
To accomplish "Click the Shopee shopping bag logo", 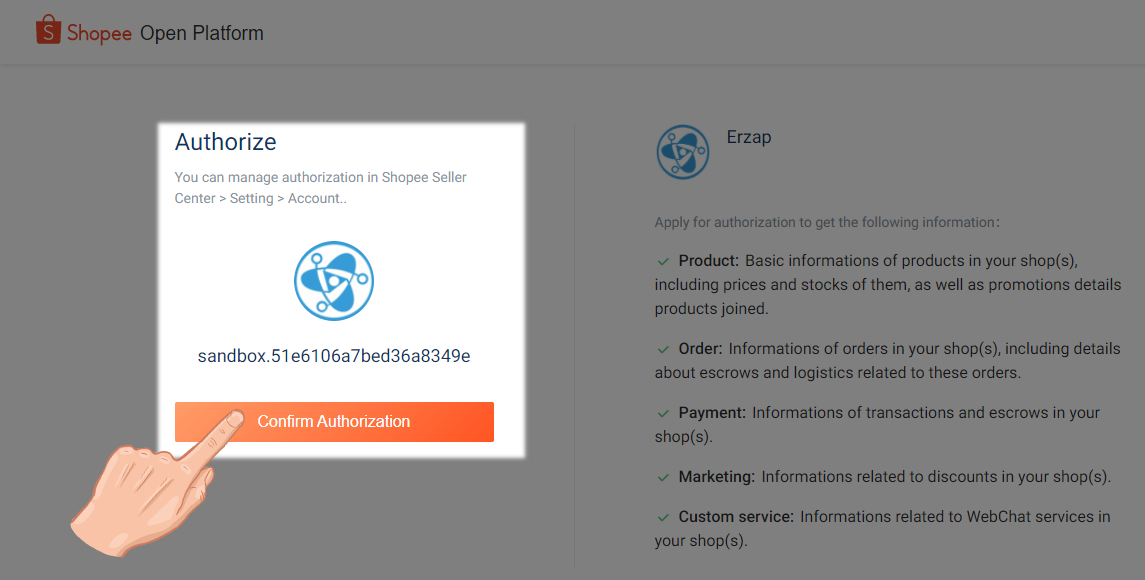I will [x=48, y=30].
